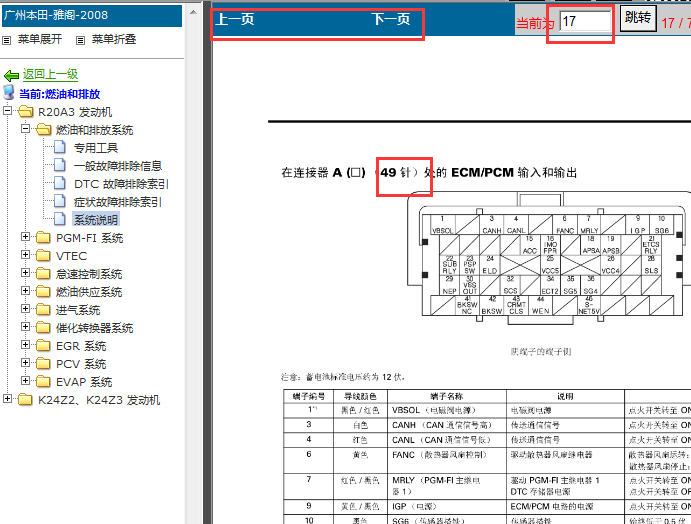Click the R20A3 发动机 folder icon
Screen dimensions: 691x524
pyautogui.click(x=26, y=111)
